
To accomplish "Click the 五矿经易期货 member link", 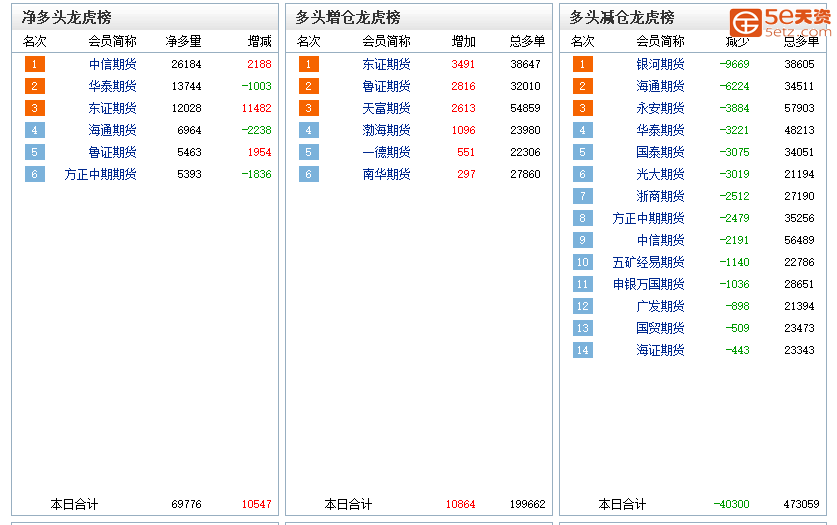I will point(649,262).
